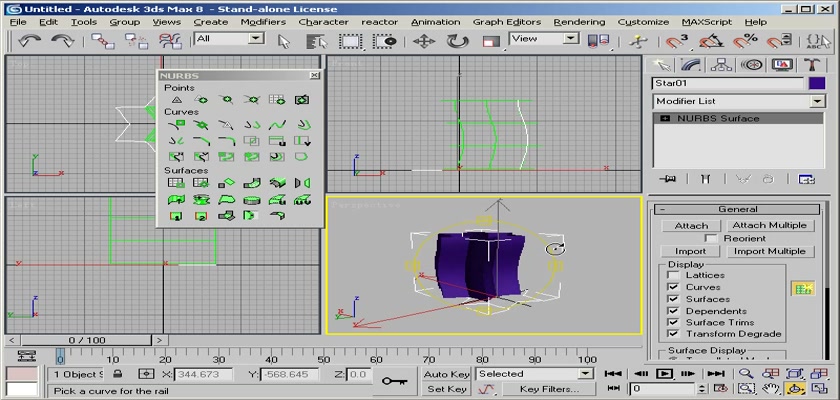Click the Play Animation button
The width and height of the screenshot is (840, 400).
664,374
